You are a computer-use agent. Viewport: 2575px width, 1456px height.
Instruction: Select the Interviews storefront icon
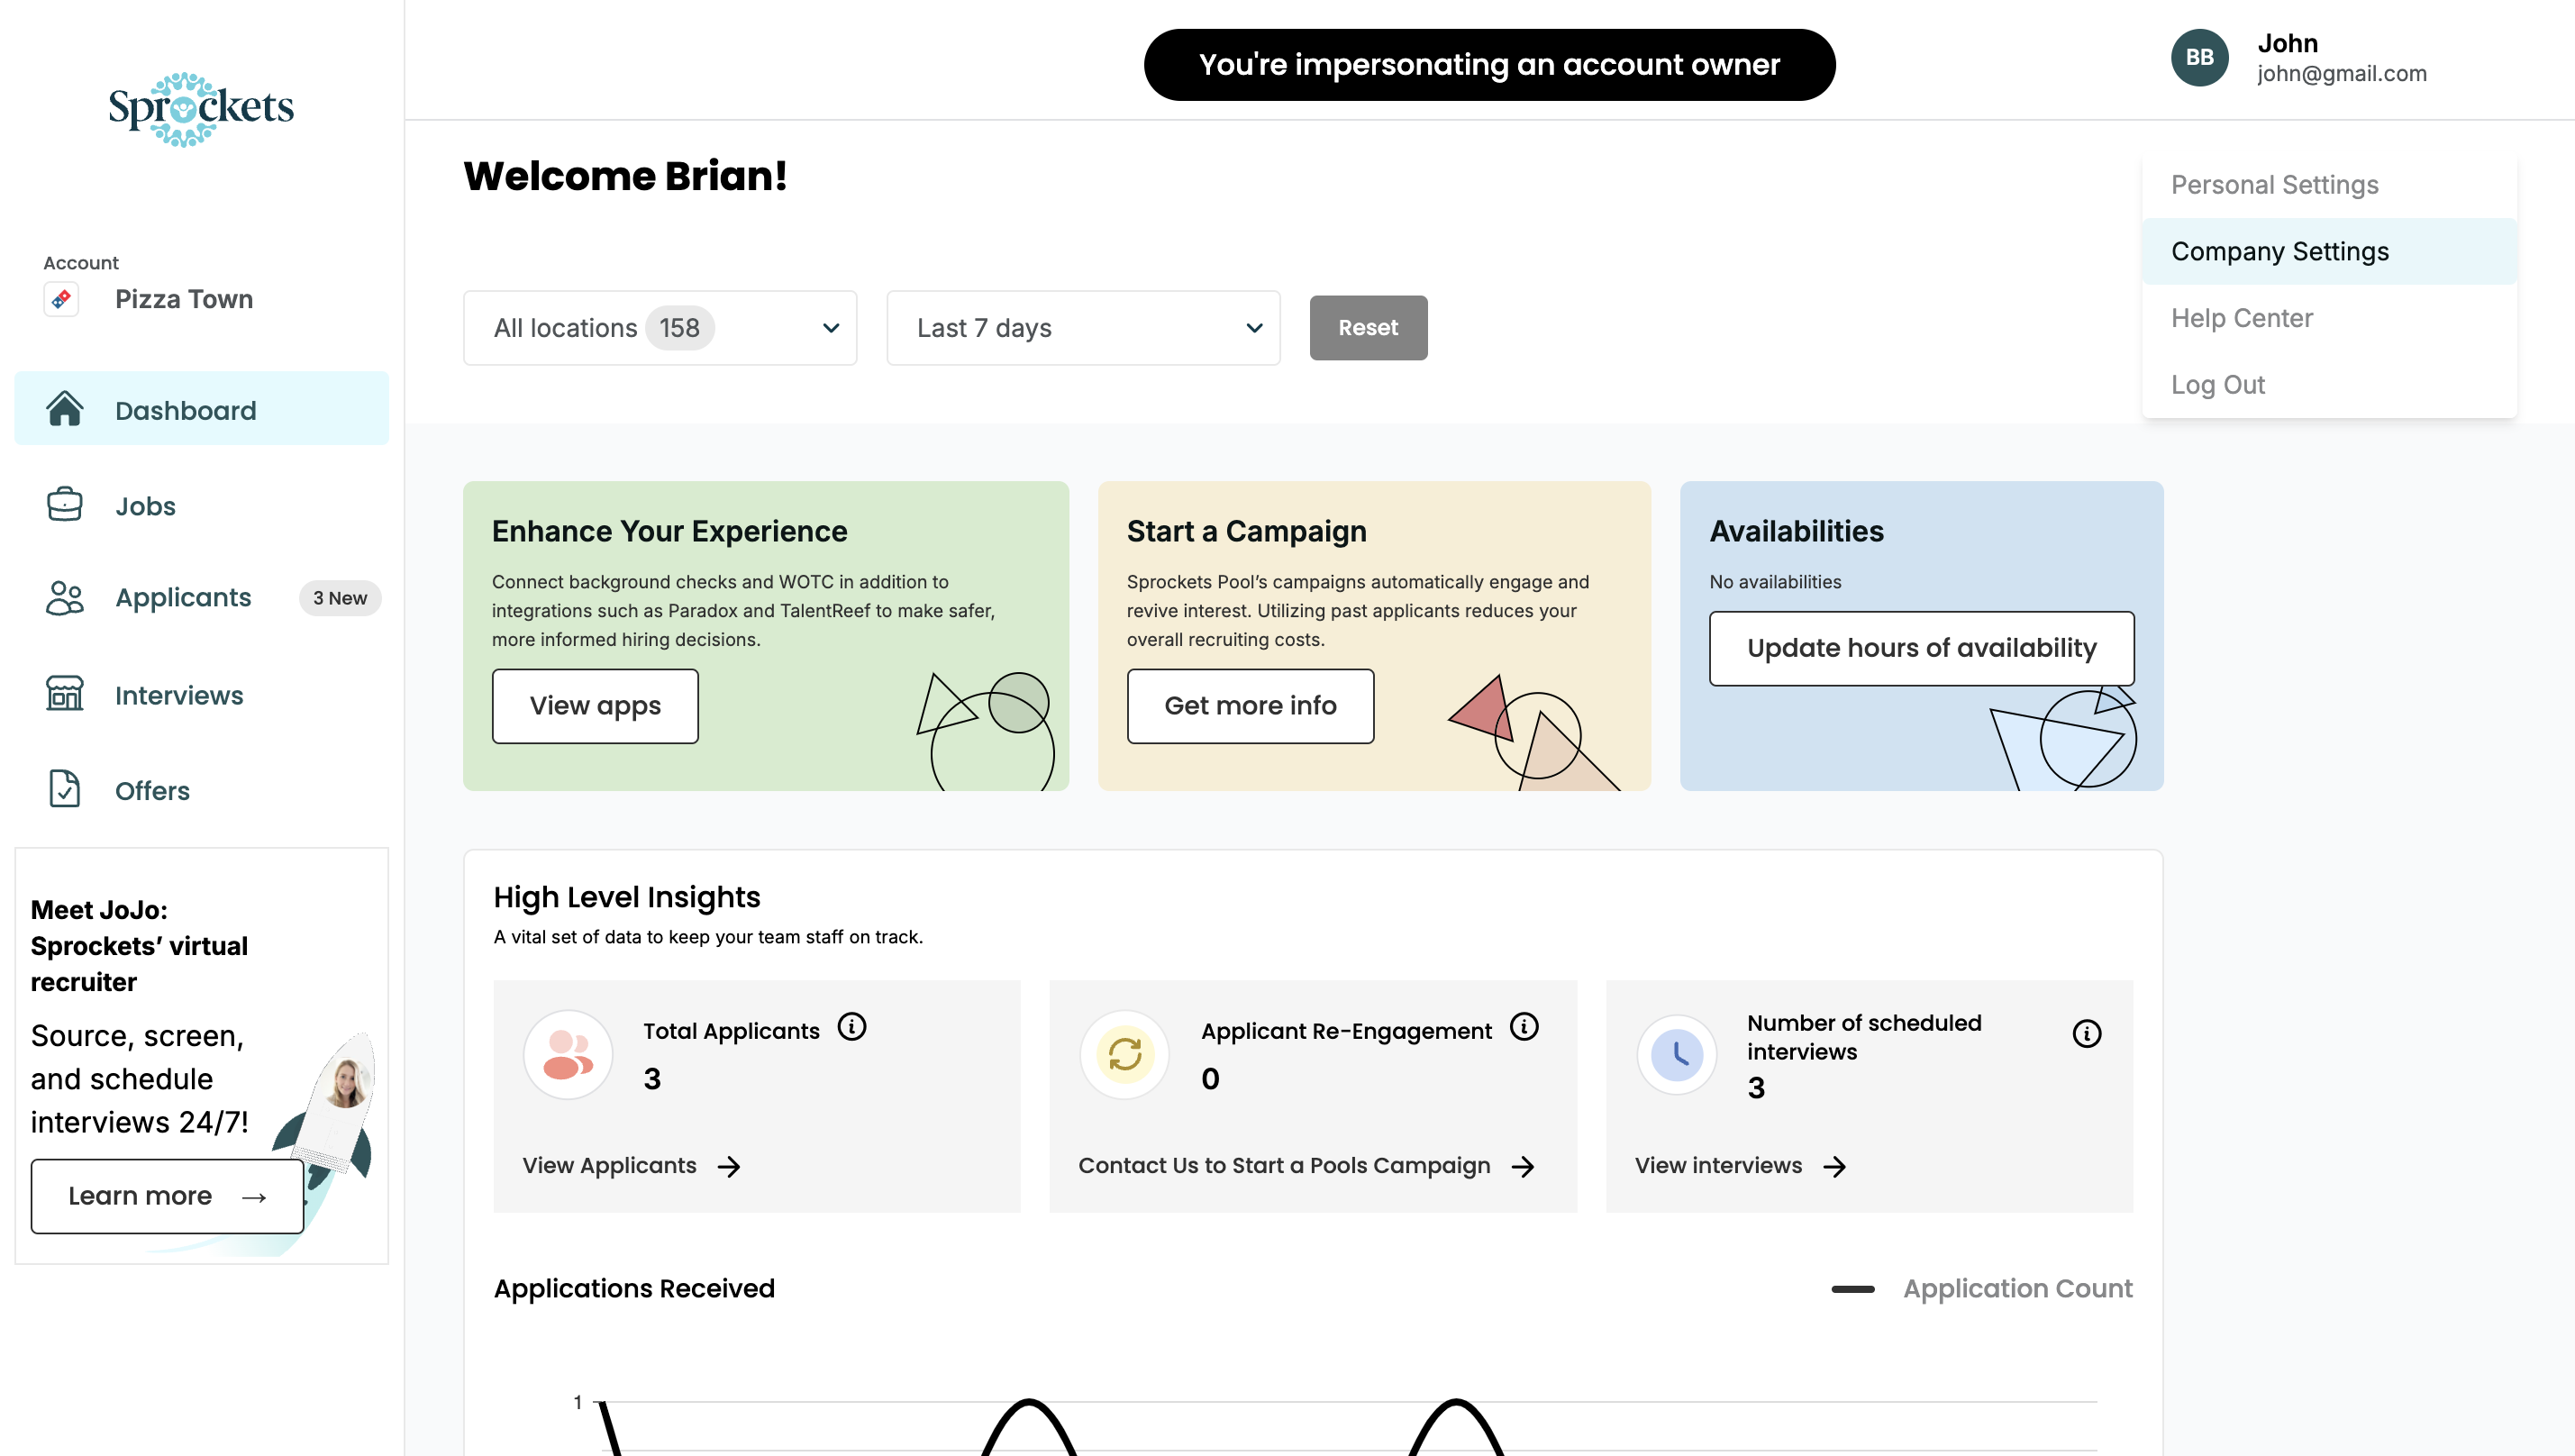tap(65, 693)
